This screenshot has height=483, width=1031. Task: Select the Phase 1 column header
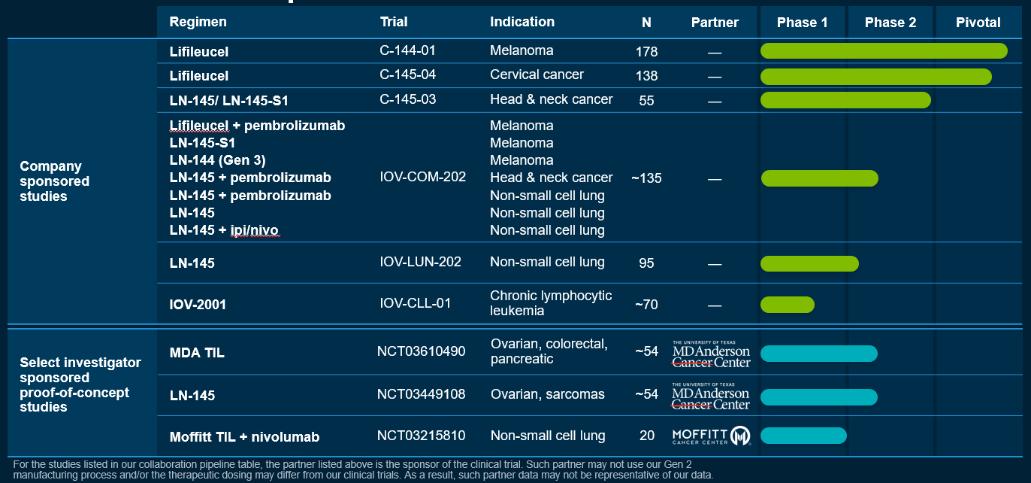[802, 22]
